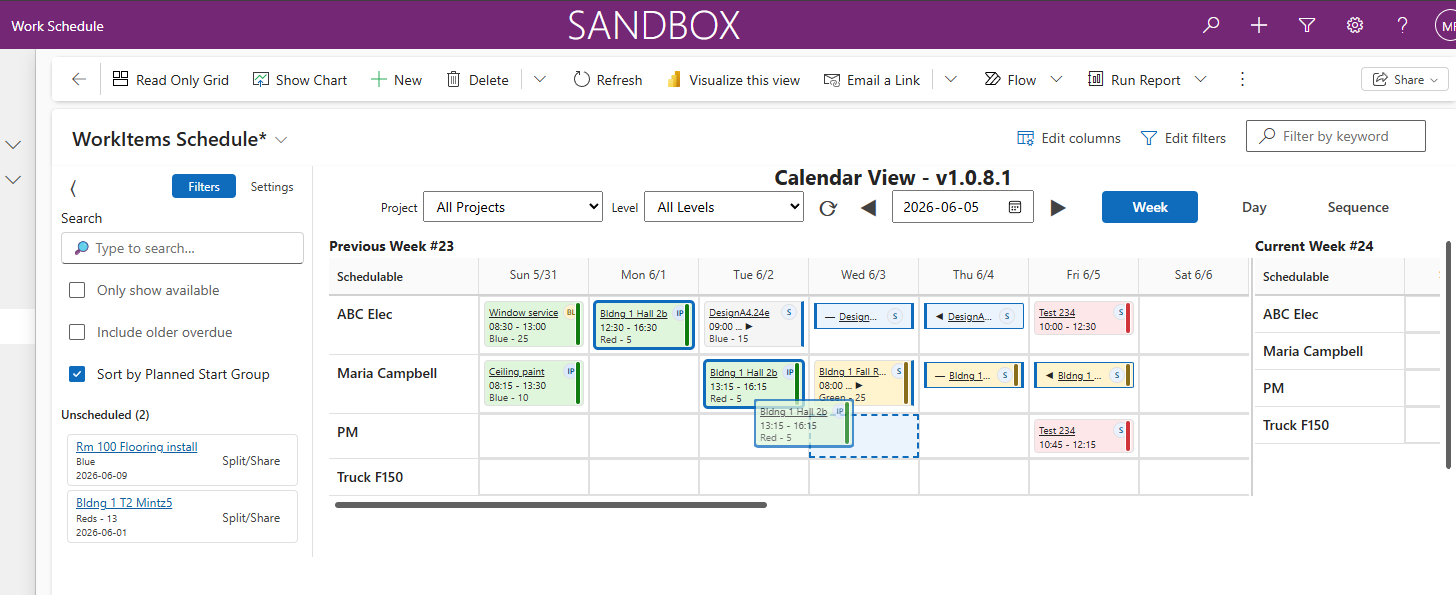Screen dimensions: 1456x595
Task: Switch to the Day view
Action: [x=1254, y=207]
